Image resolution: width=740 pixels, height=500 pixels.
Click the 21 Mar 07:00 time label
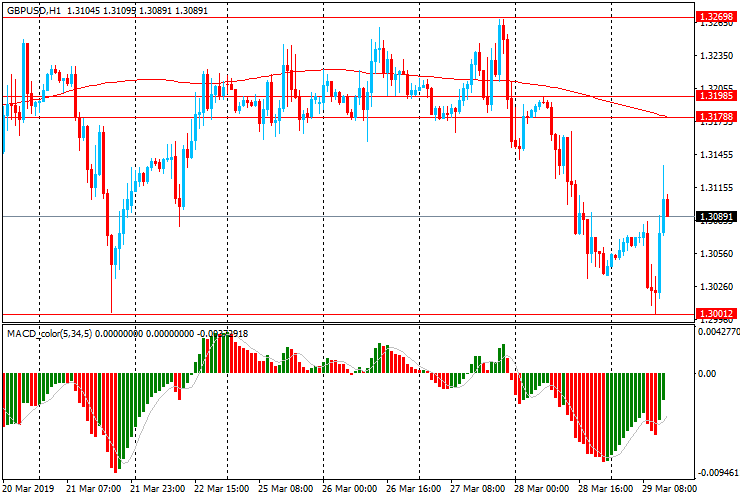(93, 488)
